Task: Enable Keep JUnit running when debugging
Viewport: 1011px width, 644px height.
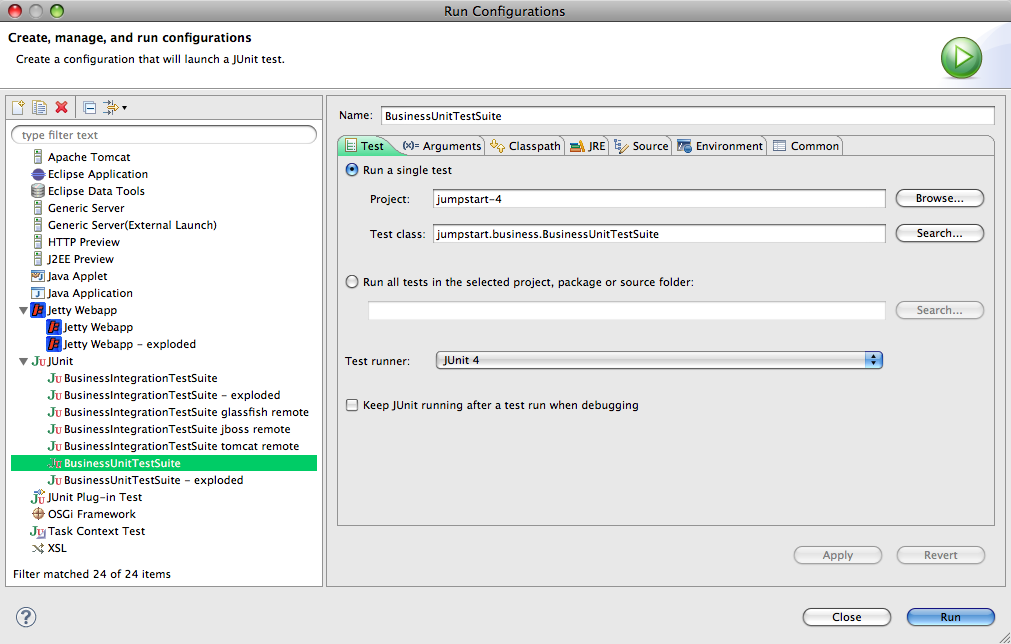Action: (x=351, y=405)
